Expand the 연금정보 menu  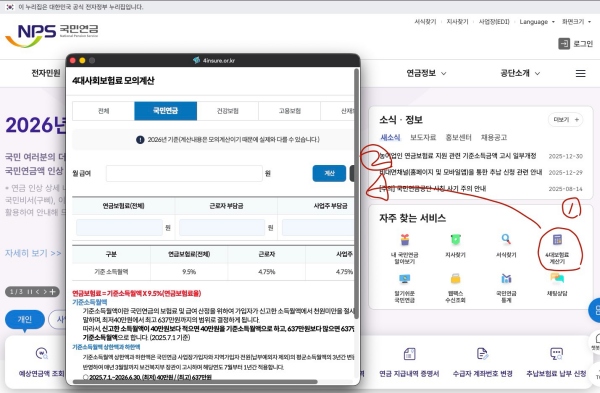point(426,73)
